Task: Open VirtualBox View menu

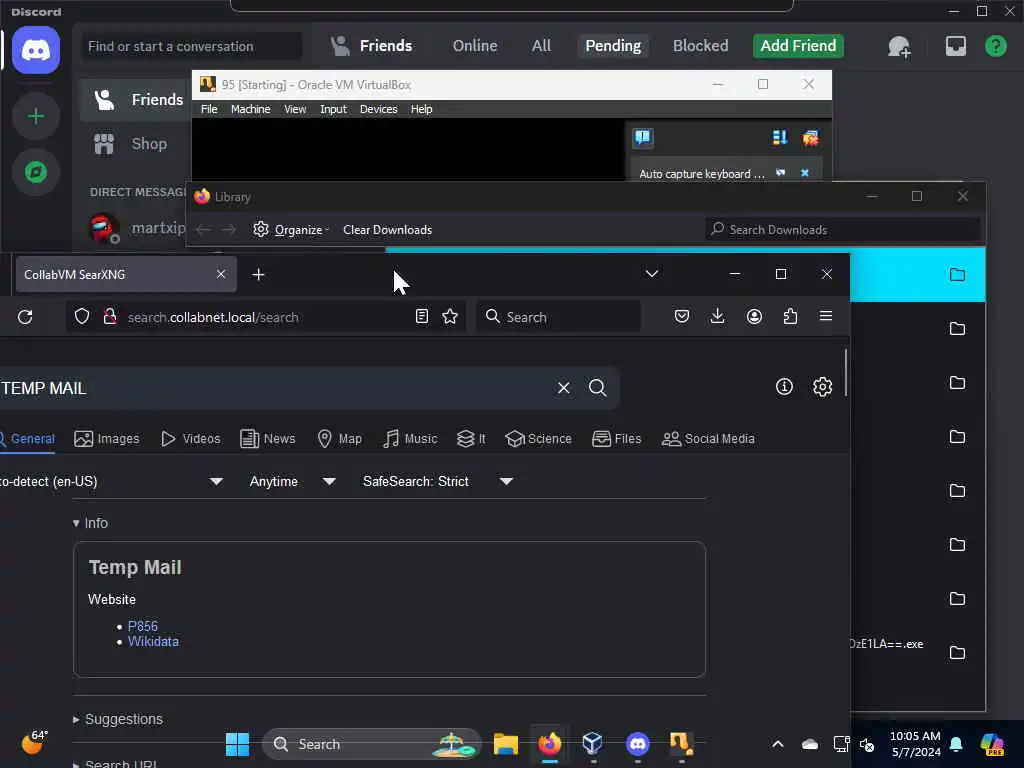Action: (295, 109)
